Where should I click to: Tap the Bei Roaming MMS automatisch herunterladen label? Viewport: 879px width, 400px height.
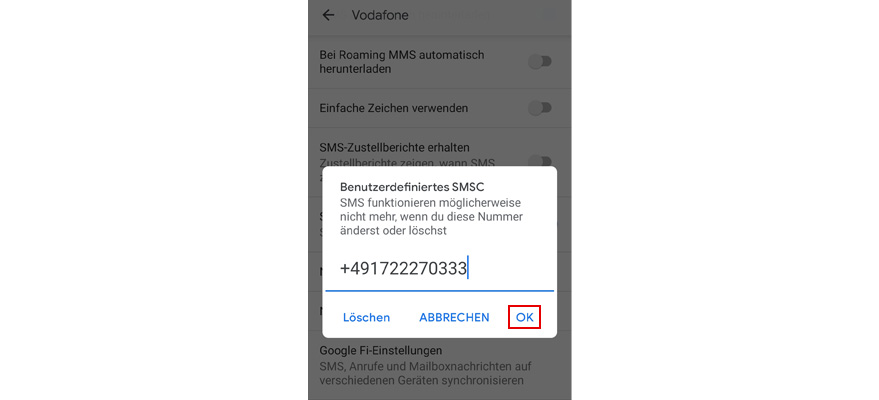401,62
